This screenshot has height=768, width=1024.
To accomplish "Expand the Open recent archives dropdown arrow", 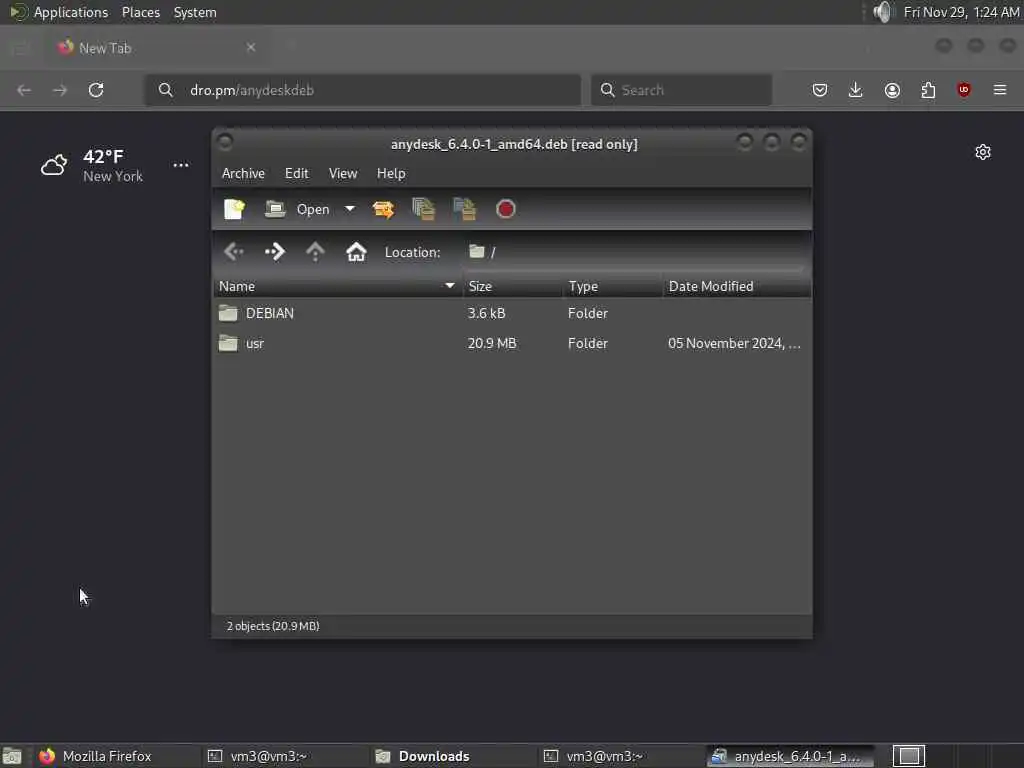I will (x=350, y=209).
